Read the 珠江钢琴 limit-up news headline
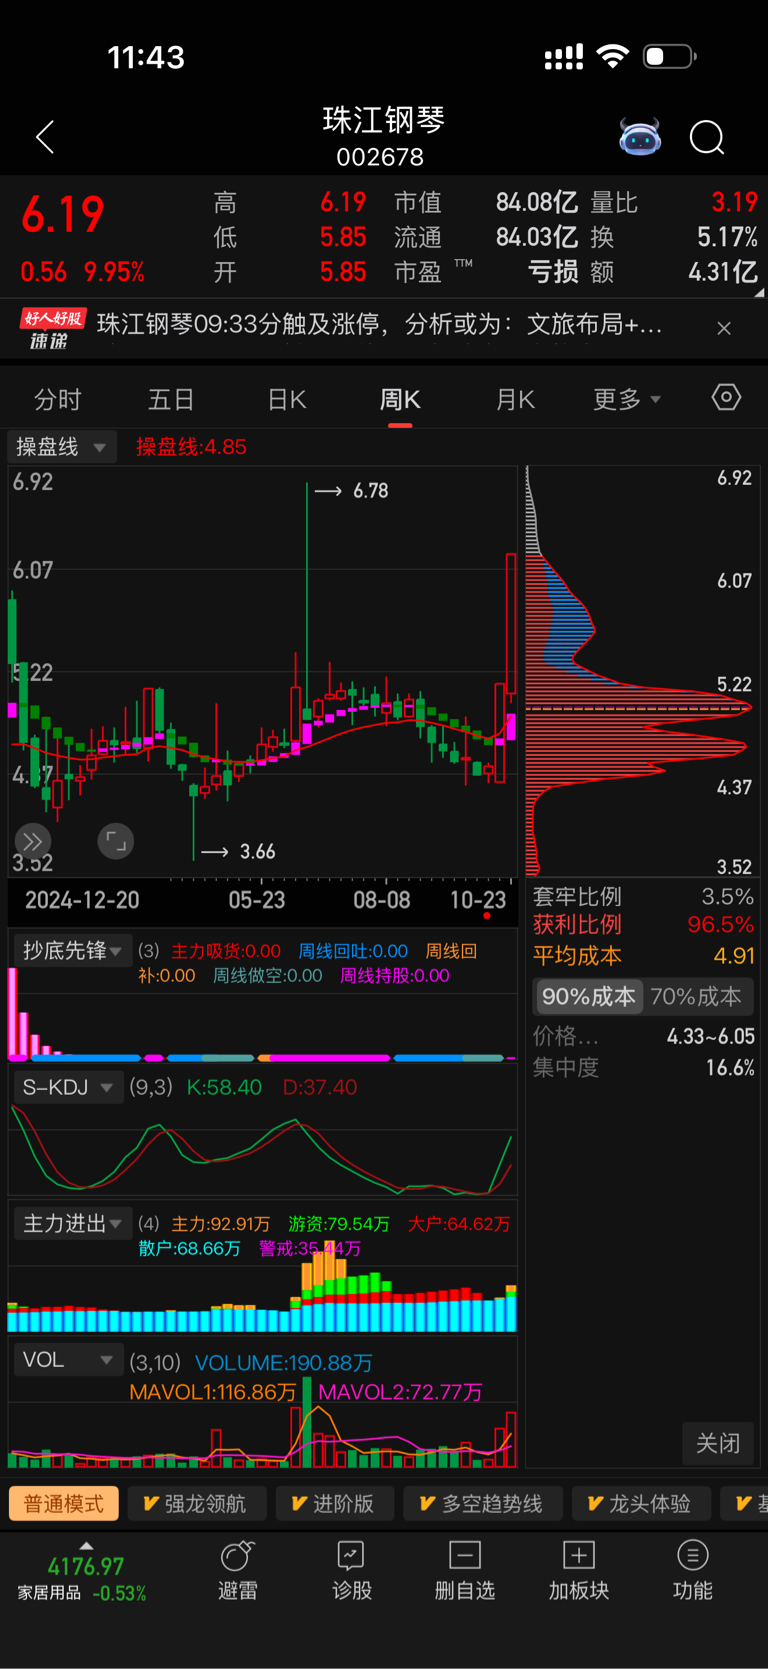The image size is (768, 1669). [379, 325]
